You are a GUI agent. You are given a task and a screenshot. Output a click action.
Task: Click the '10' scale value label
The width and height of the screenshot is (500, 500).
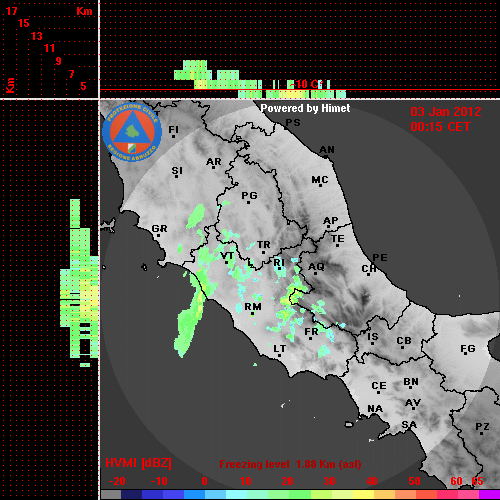246,481
